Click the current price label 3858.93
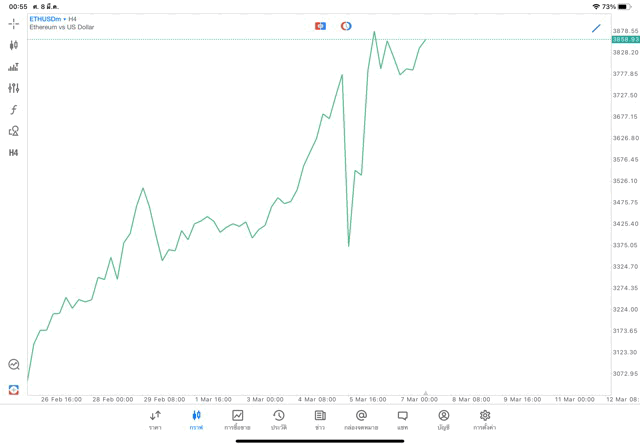Viewport: 640px width, 447px height. [625, 39]
